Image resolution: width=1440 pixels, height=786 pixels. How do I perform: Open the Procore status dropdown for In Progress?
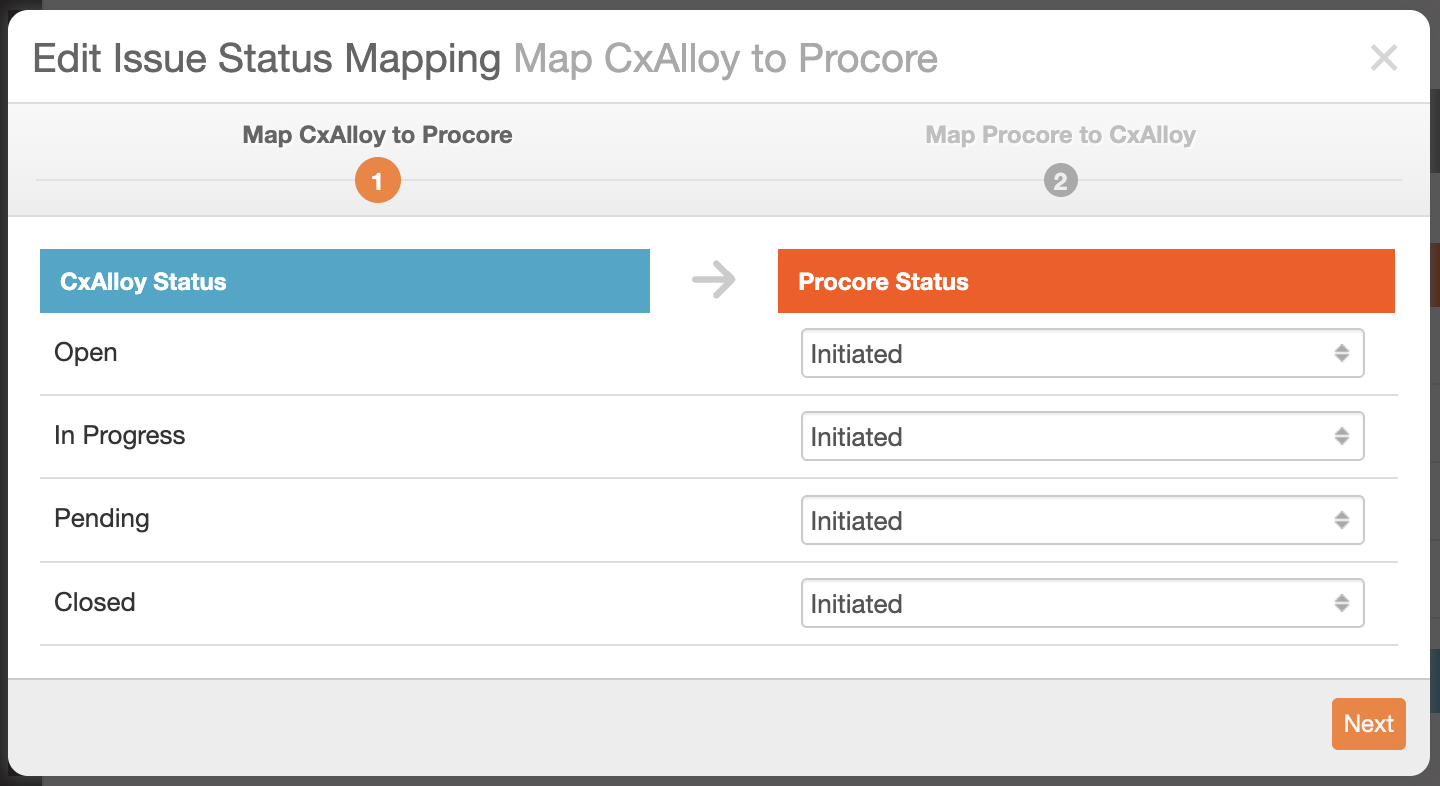pyautogui.click(x=1083, y=437)
